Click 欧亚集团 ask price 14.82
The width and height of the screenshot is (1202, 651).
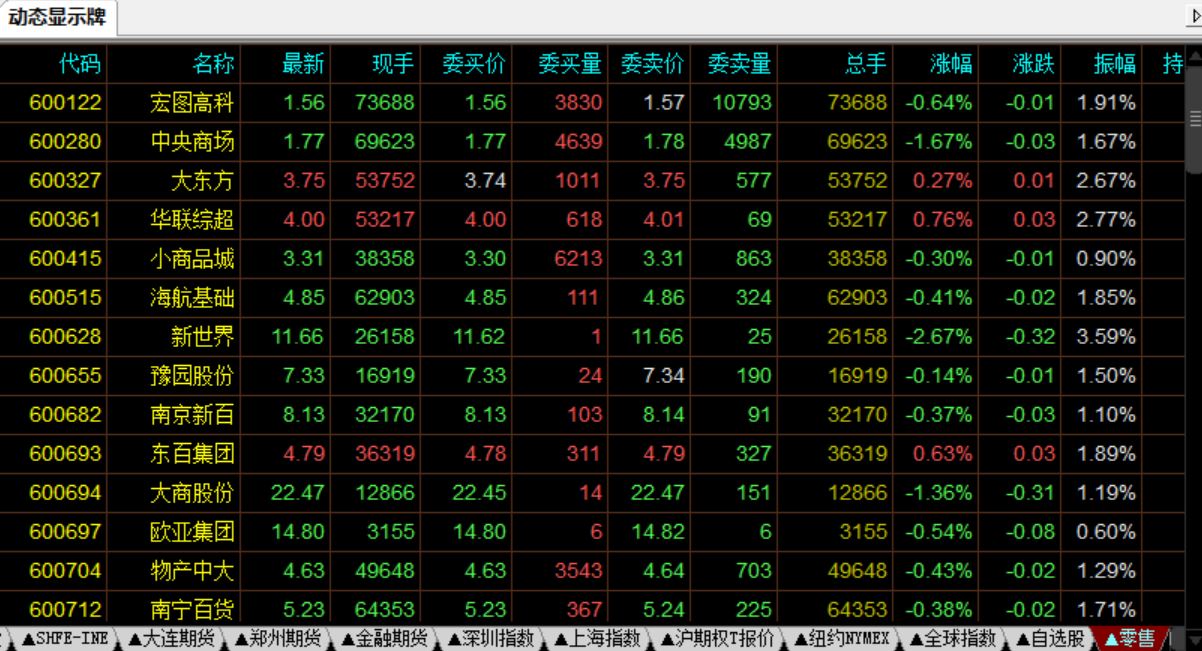(658, 532)
